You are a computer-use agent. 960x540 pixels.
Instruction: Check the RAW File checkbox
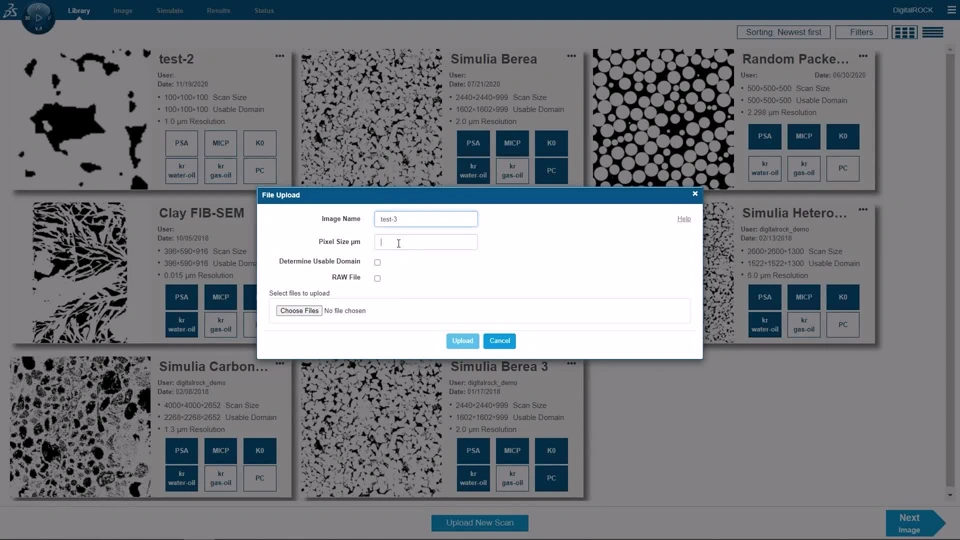pyautogui.click(x=377, y=278)
